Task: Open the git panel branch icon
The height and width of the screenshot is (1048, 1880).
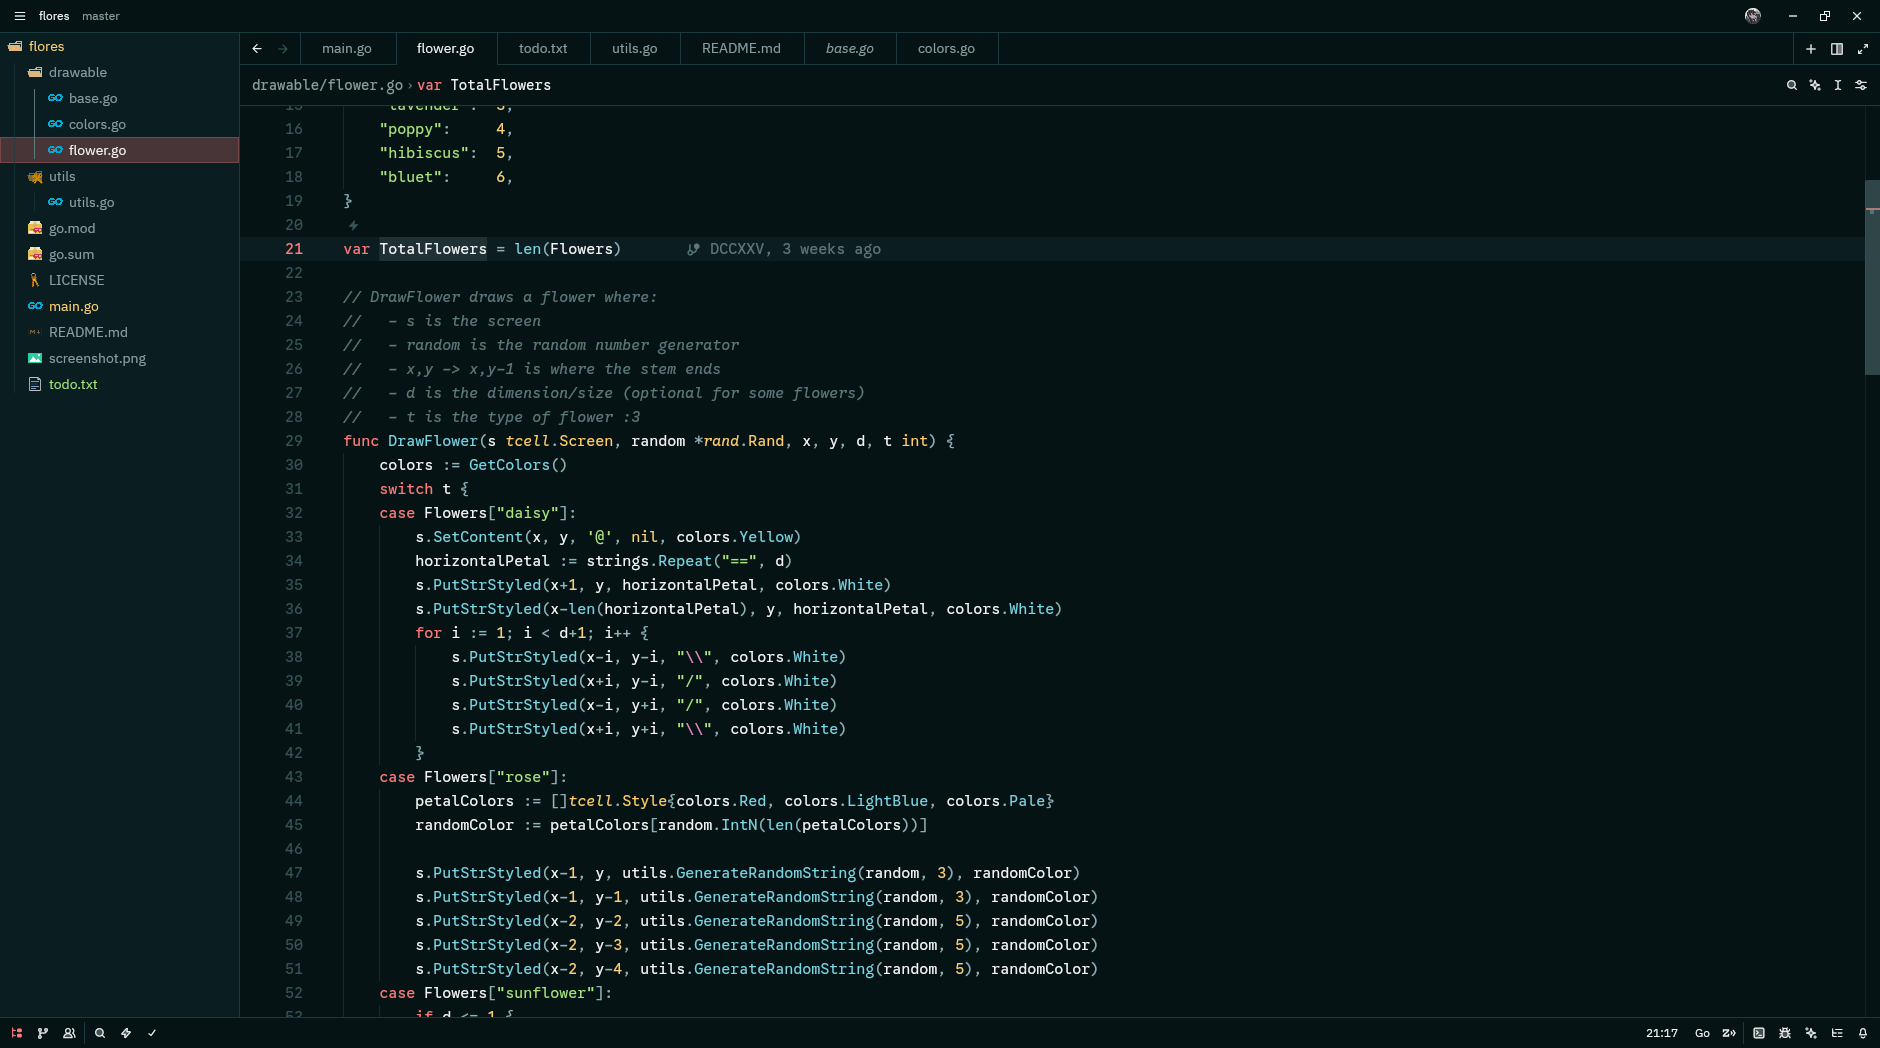Action: [x=43, y=1033]
